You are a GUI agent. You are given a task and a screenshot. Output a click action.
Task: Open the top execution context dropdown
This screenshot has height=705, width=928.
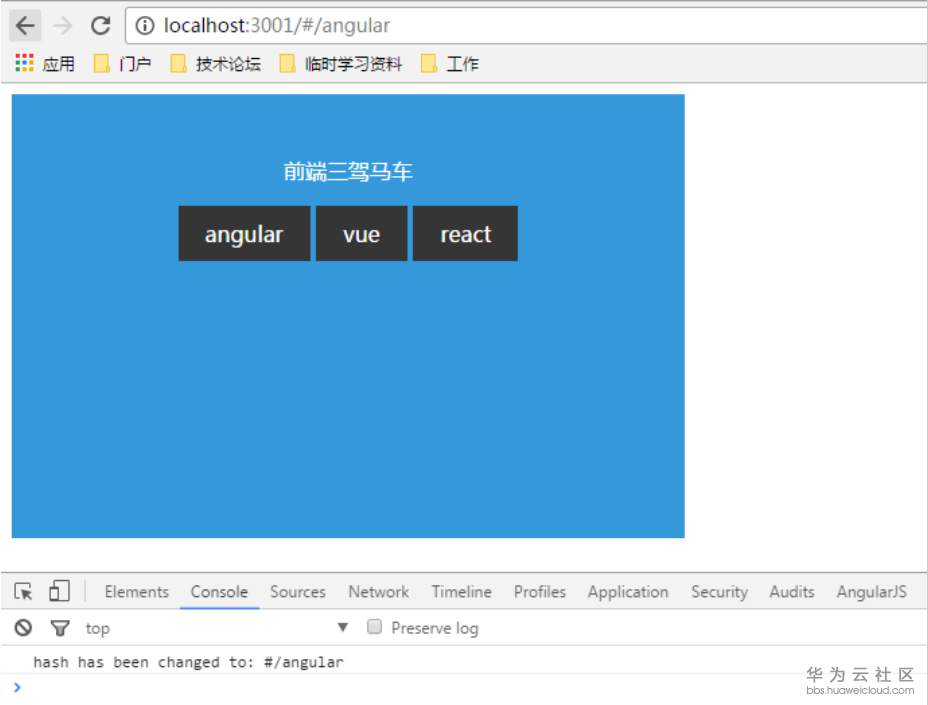coord(216,628)
